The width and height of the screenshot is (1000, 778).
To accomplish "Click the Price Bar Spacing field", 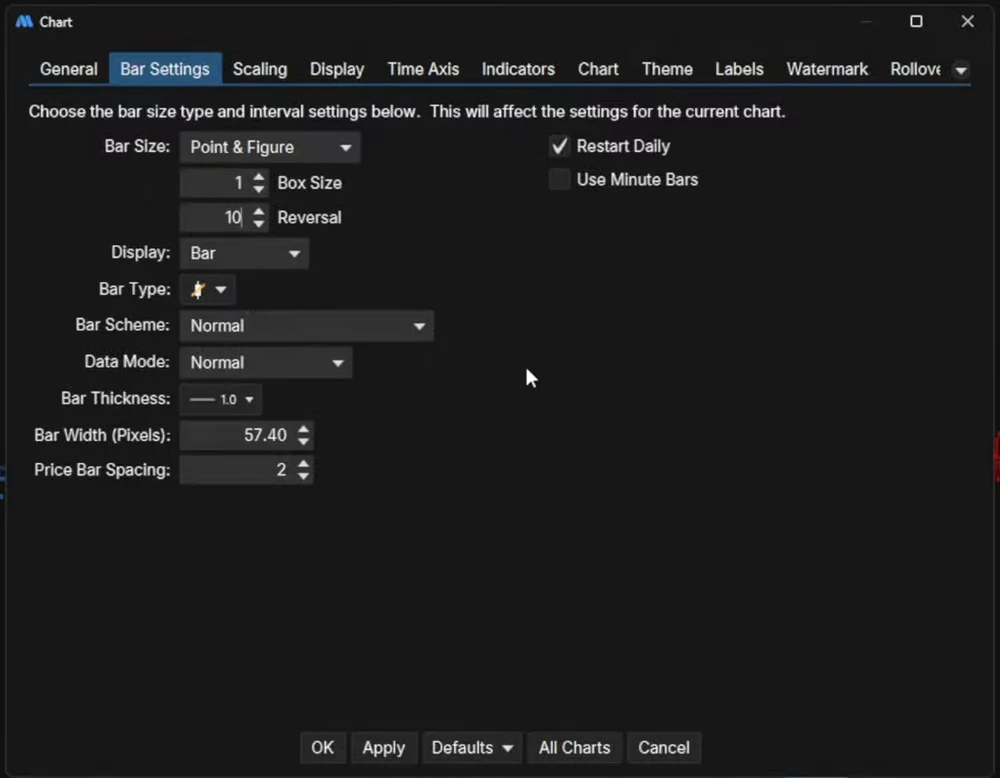I will pos(237,470).
